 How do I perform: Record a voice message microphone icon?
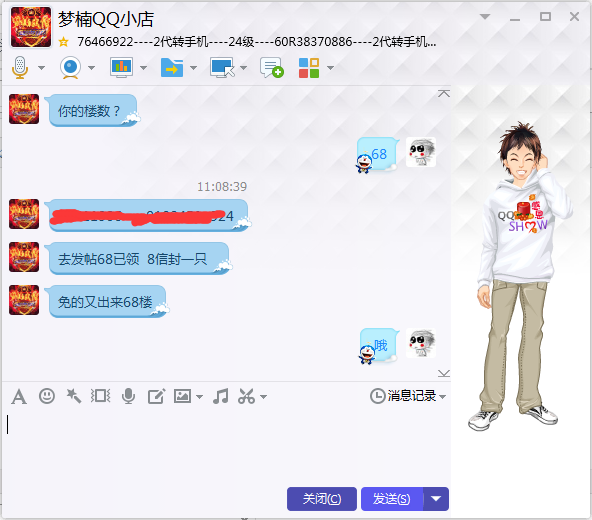pos(128,396)
